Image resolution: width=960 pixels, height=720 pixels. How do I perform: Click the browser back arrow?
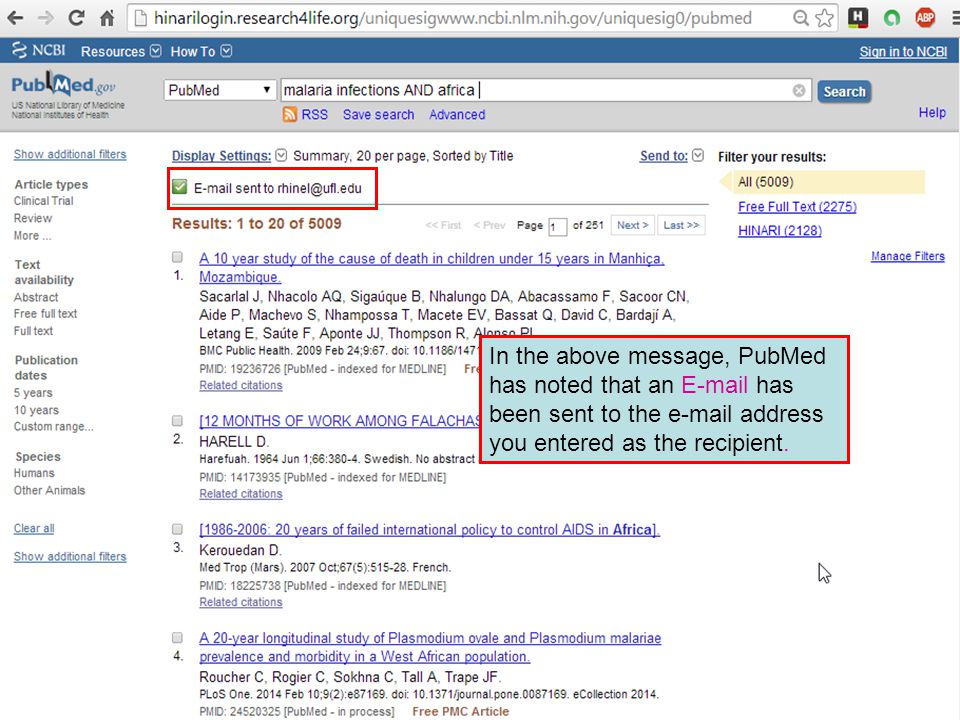click(15, 18)
